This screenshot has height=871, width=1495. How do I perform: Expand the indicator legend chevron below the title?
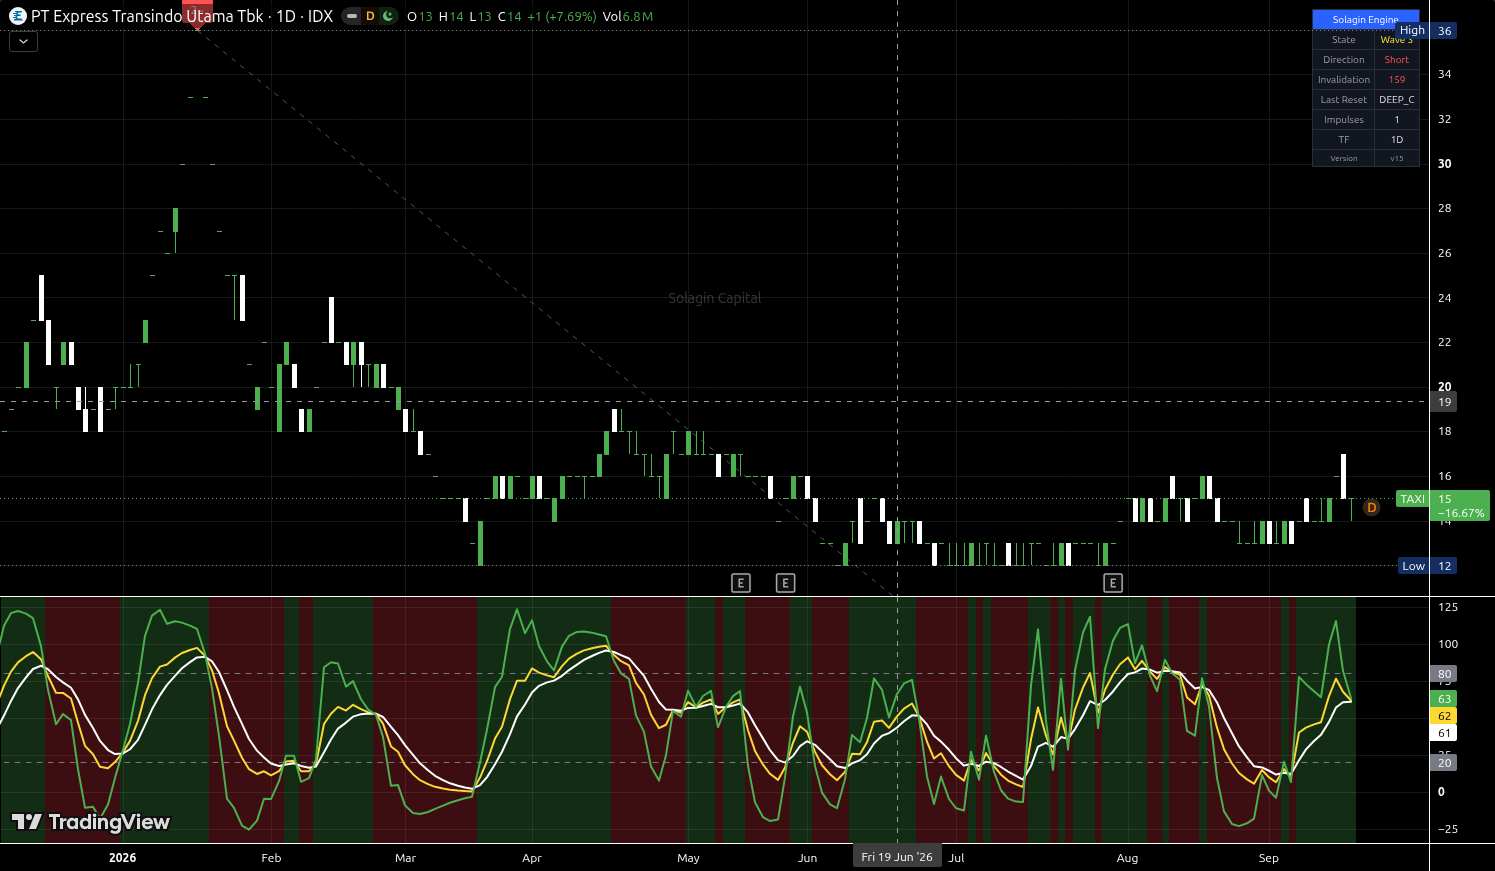(23, 42)
